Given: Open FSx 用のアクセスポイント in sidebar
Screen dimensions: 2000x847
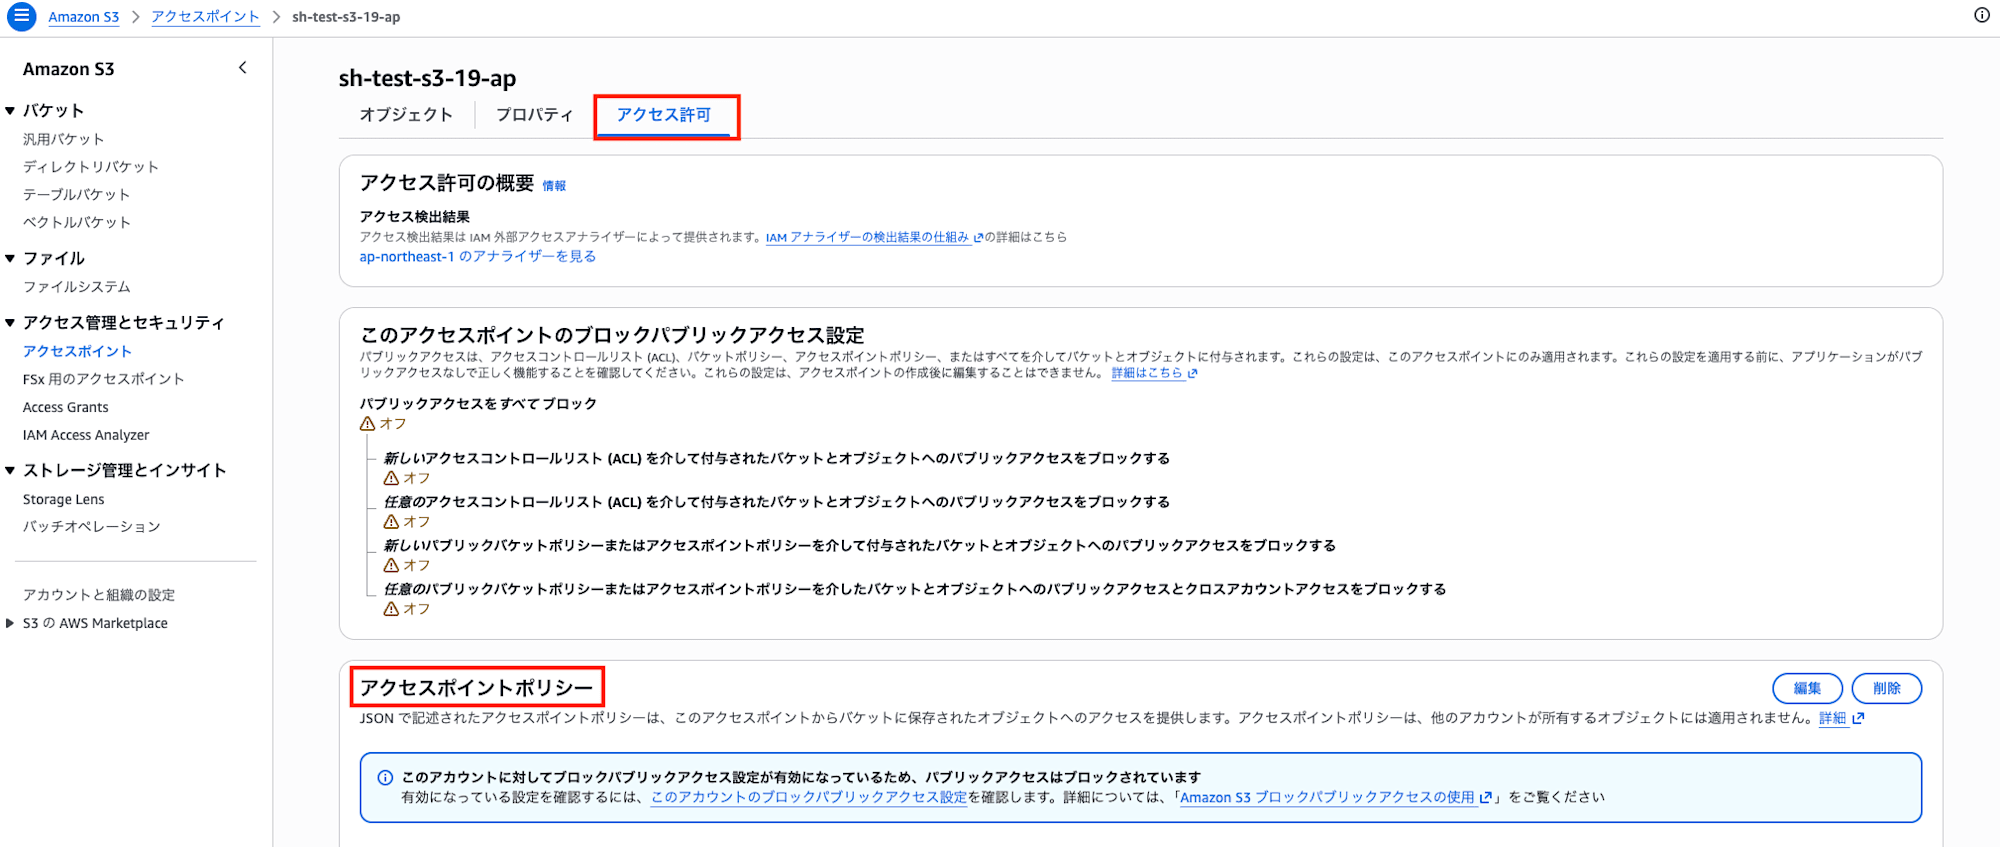Looking at the screenshot, I should [x=104, y=379].
